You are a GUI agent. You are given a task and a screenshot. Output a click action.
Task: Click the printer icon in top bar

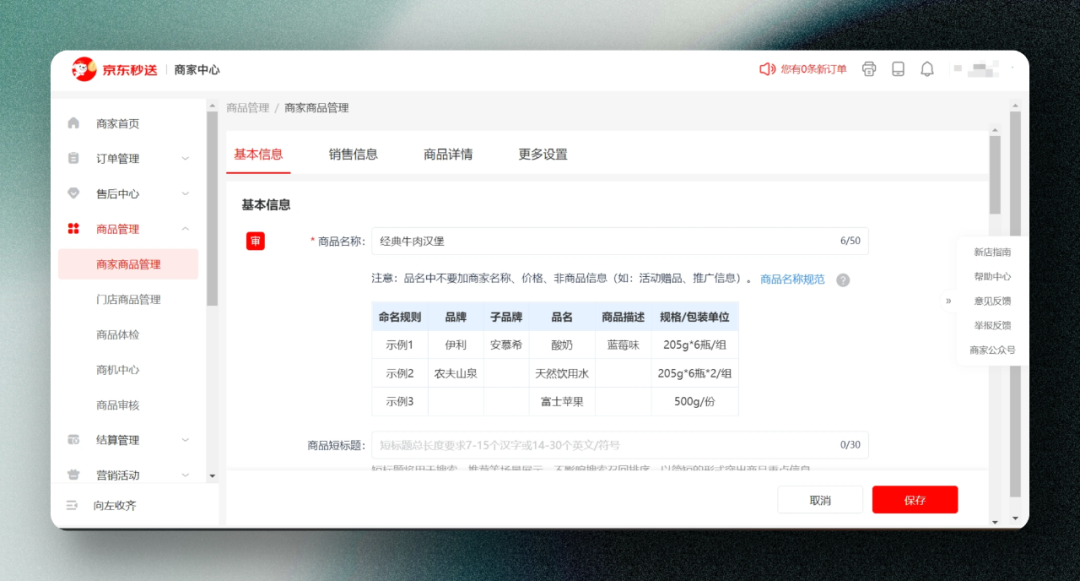[x=869, y=69]
